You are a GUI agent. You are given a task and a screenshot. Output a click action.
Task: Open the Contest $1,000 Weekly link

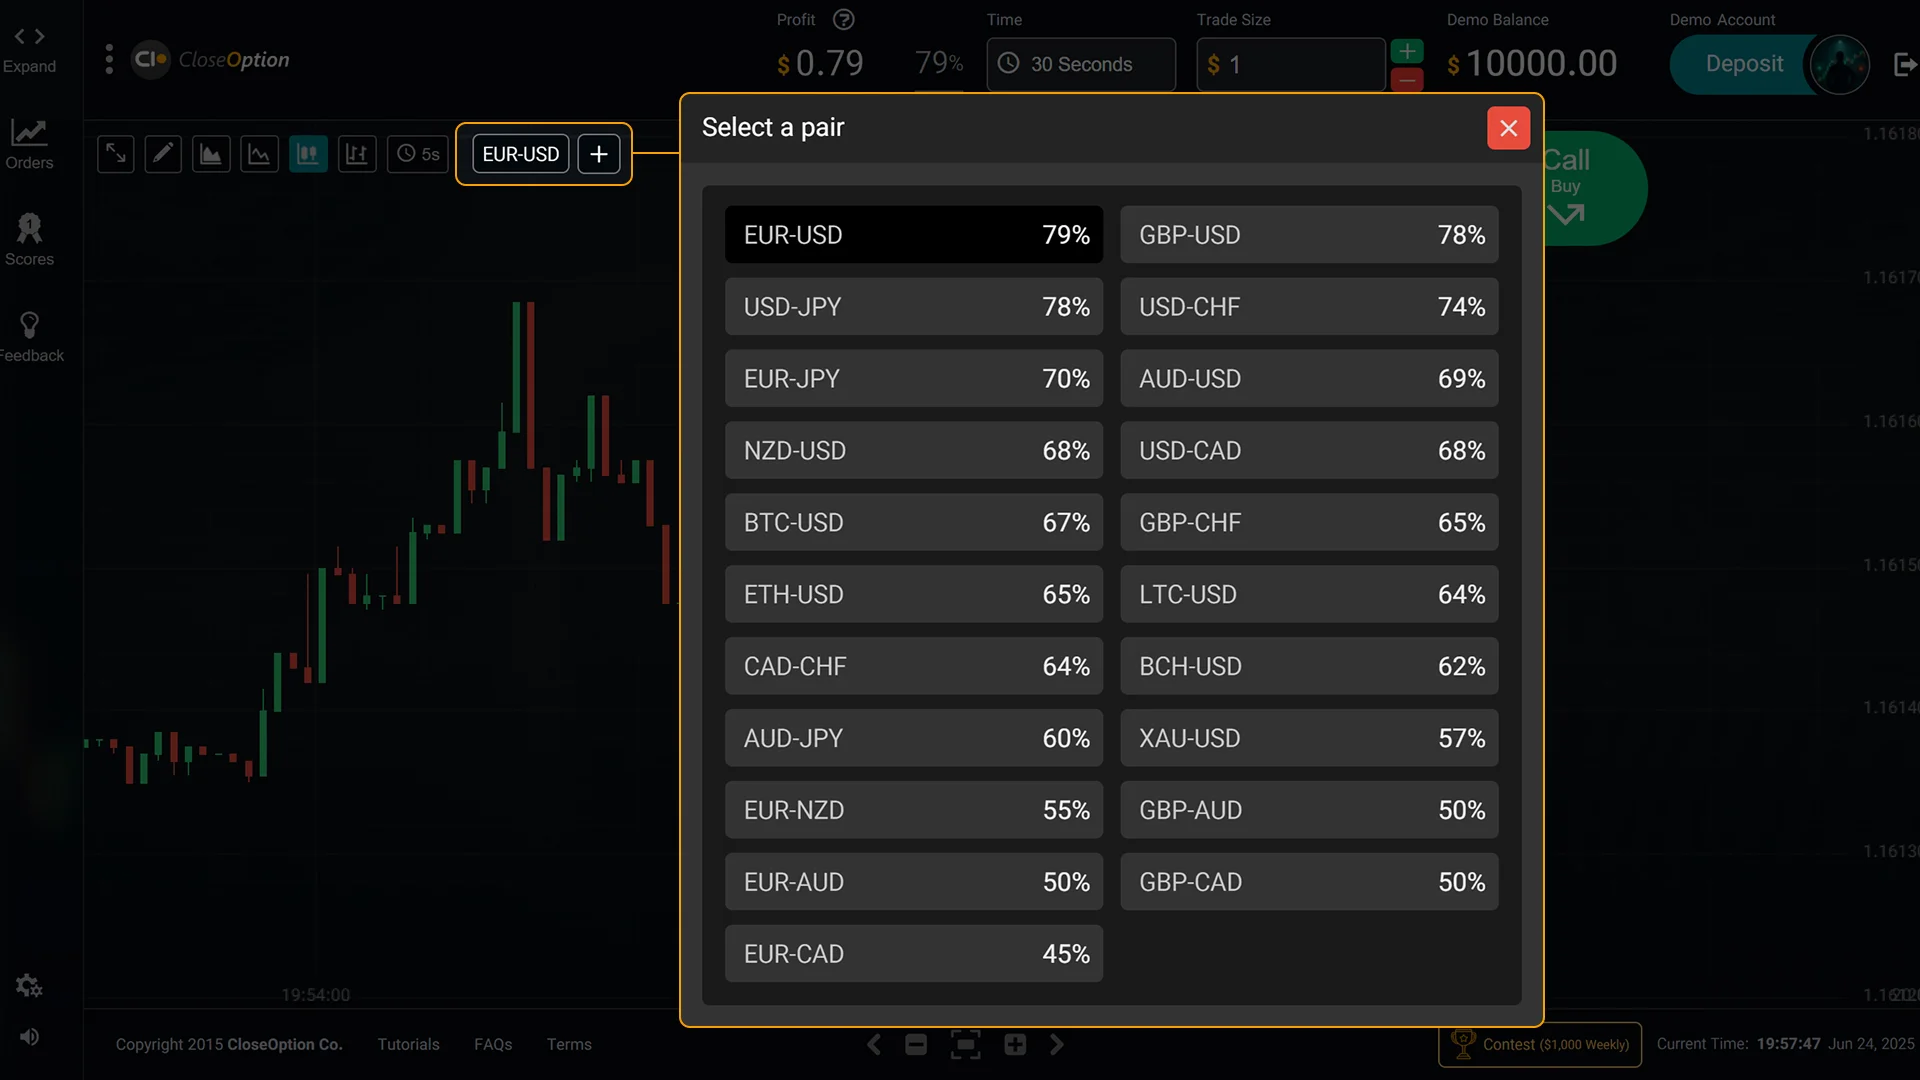click(1540, 1043)
